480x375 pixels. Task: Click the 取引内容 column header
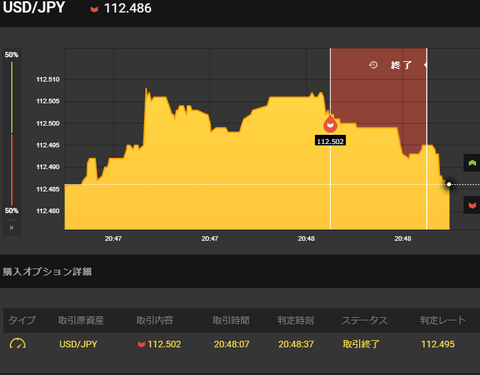[155, 320]
